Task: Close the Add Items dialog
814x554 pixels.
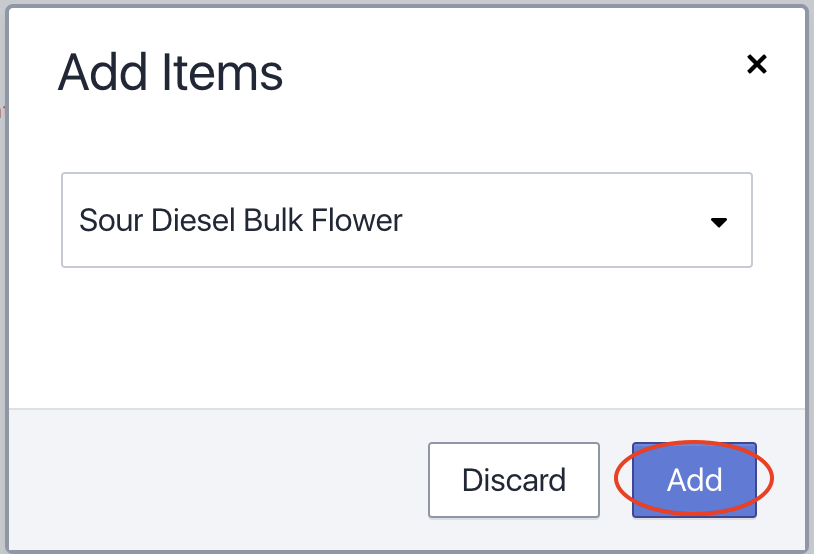Action: 757,65
